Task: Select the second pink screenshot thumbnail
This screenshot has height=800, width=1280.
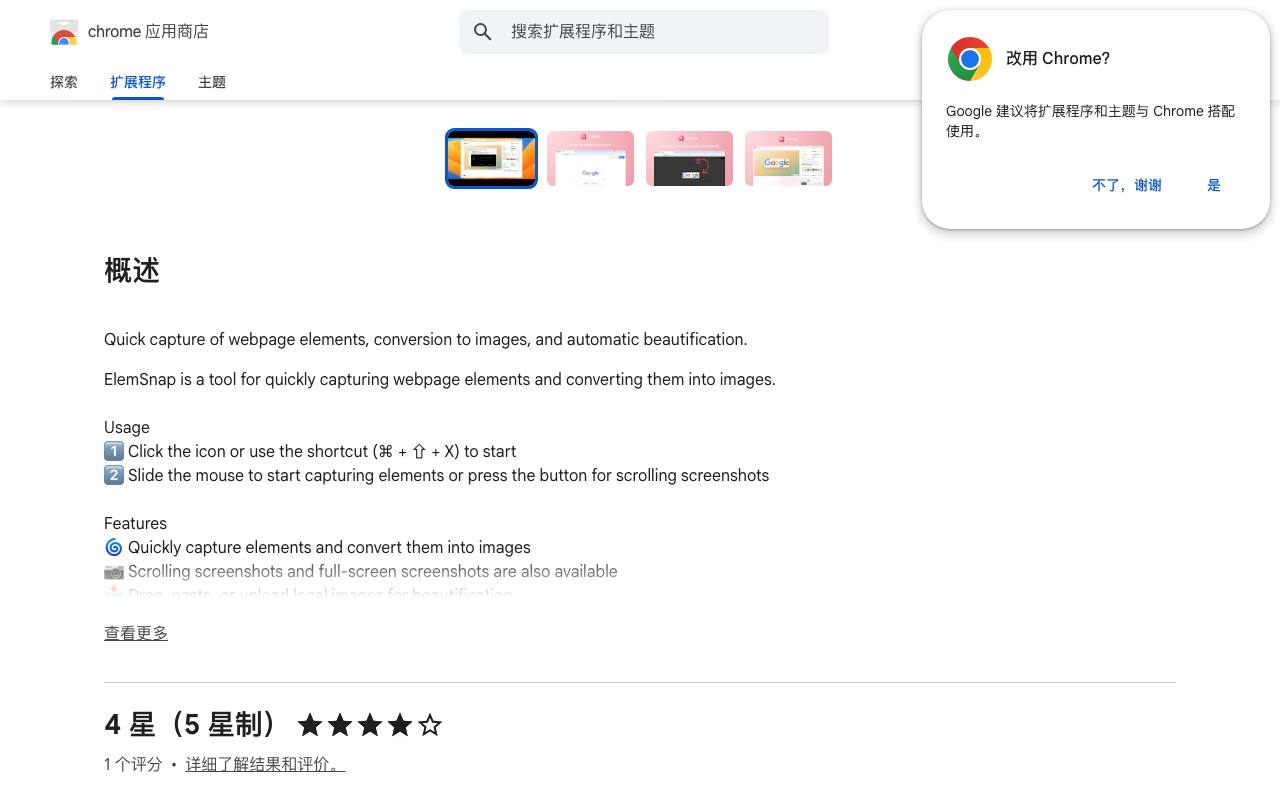Action: click(x=590, y=158)
